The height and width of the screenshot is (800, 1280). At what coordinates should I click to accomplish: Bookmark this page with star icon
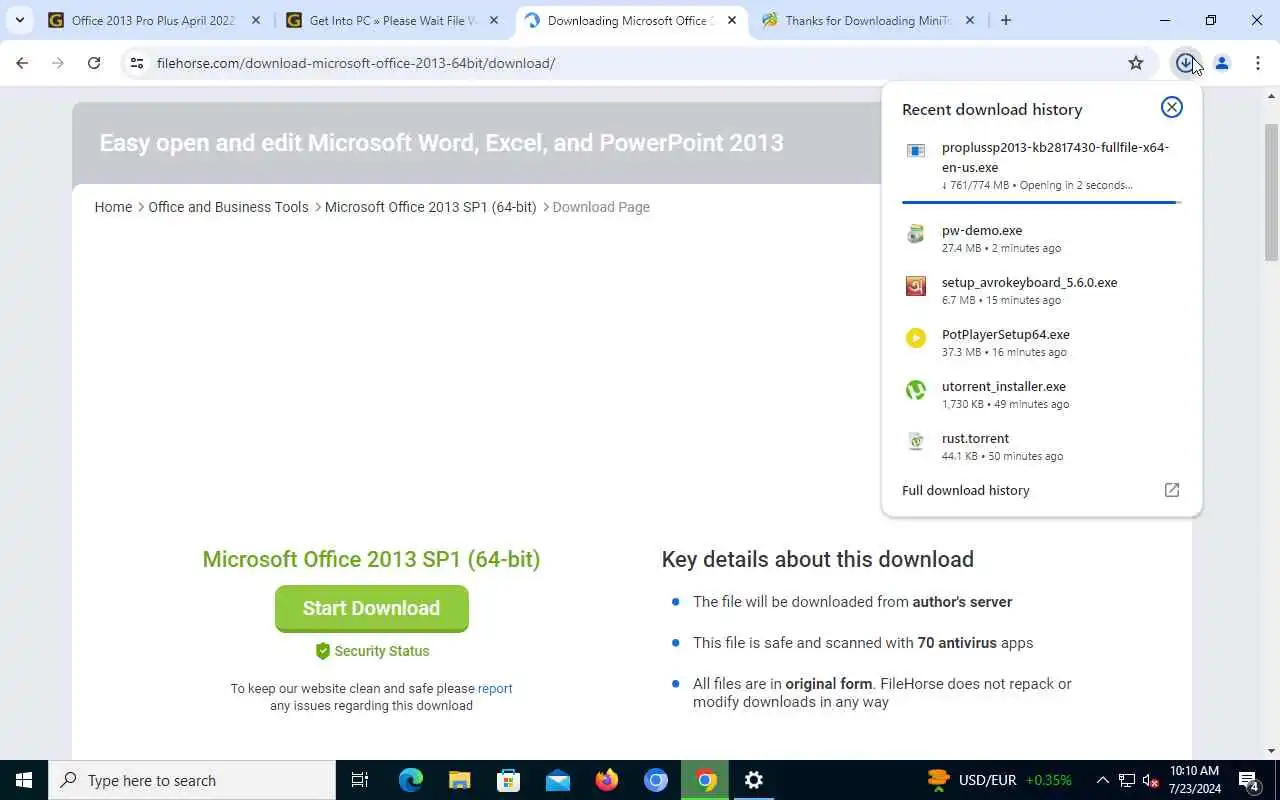click(1136, 63)
